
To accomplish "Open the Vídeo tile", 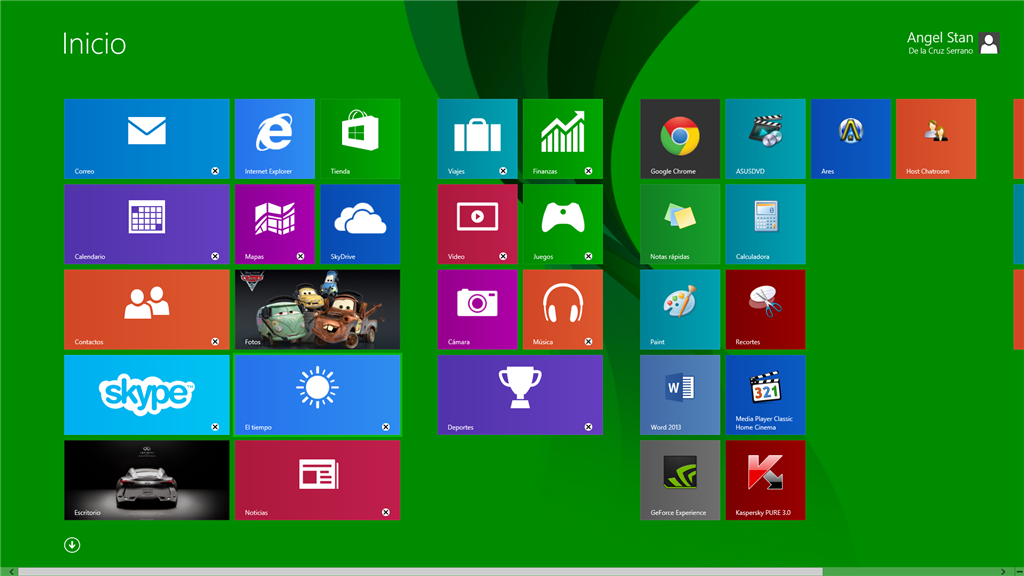I will tap(477, 224).
